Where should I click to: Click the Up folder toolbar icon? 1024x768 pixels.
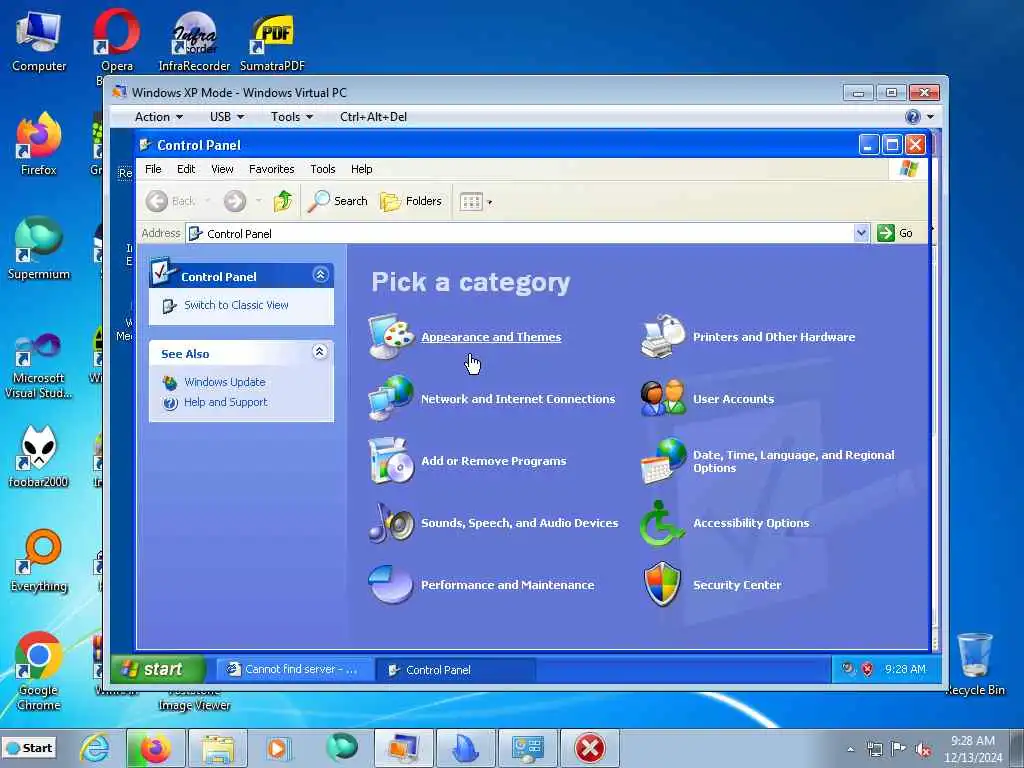(x=283, y=201)
